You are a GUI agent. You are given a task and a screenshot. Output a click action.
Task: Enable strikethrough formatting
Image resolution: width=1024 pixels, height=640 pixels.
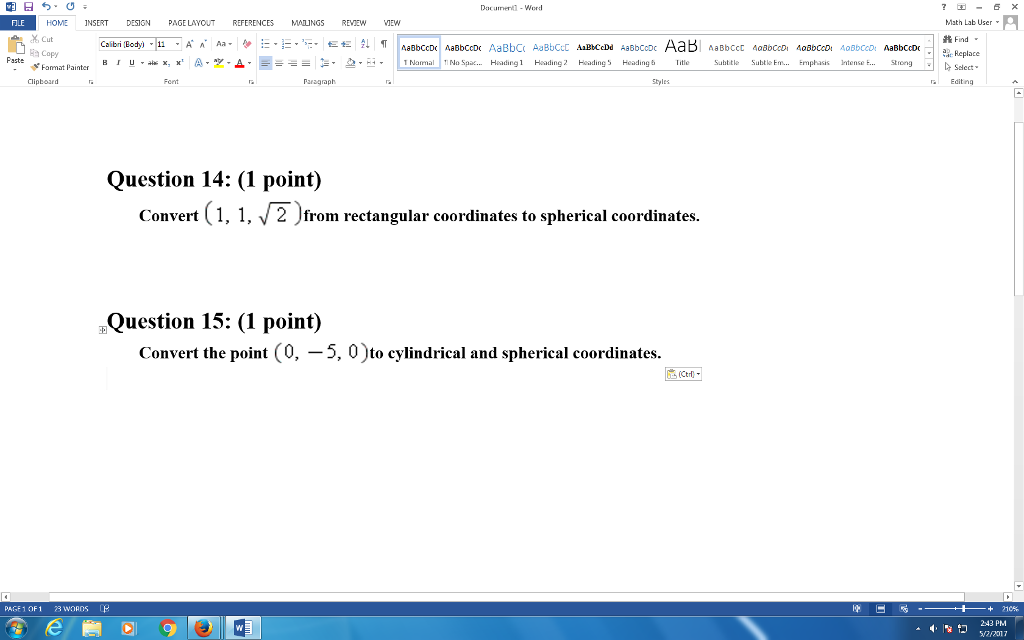point(155,63)
